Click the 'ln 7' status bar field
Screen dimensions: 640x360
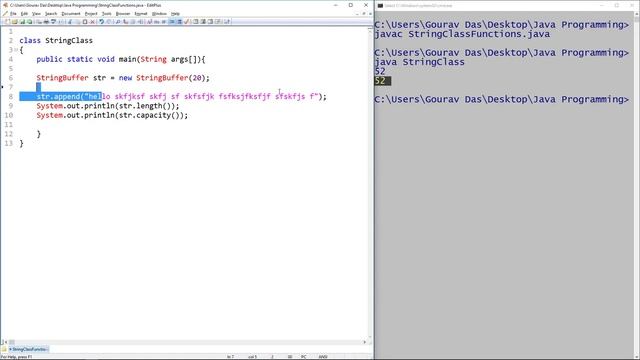[x=231, y=357]
